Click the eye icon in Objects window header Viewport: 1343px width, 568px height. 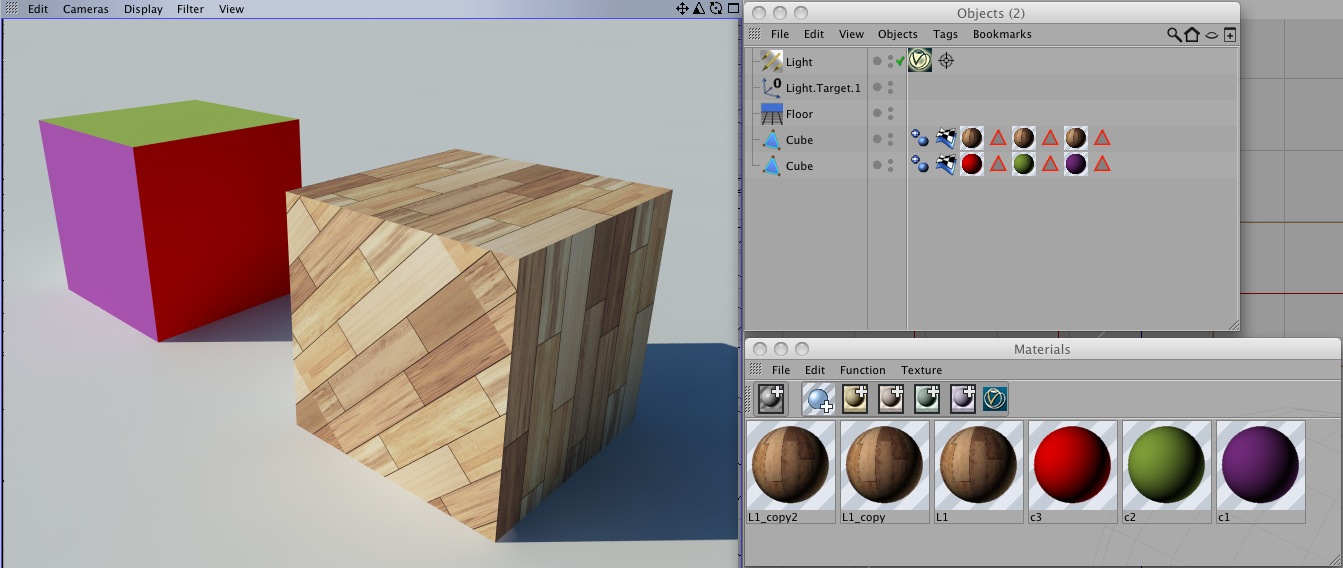tap(1211, 34)
